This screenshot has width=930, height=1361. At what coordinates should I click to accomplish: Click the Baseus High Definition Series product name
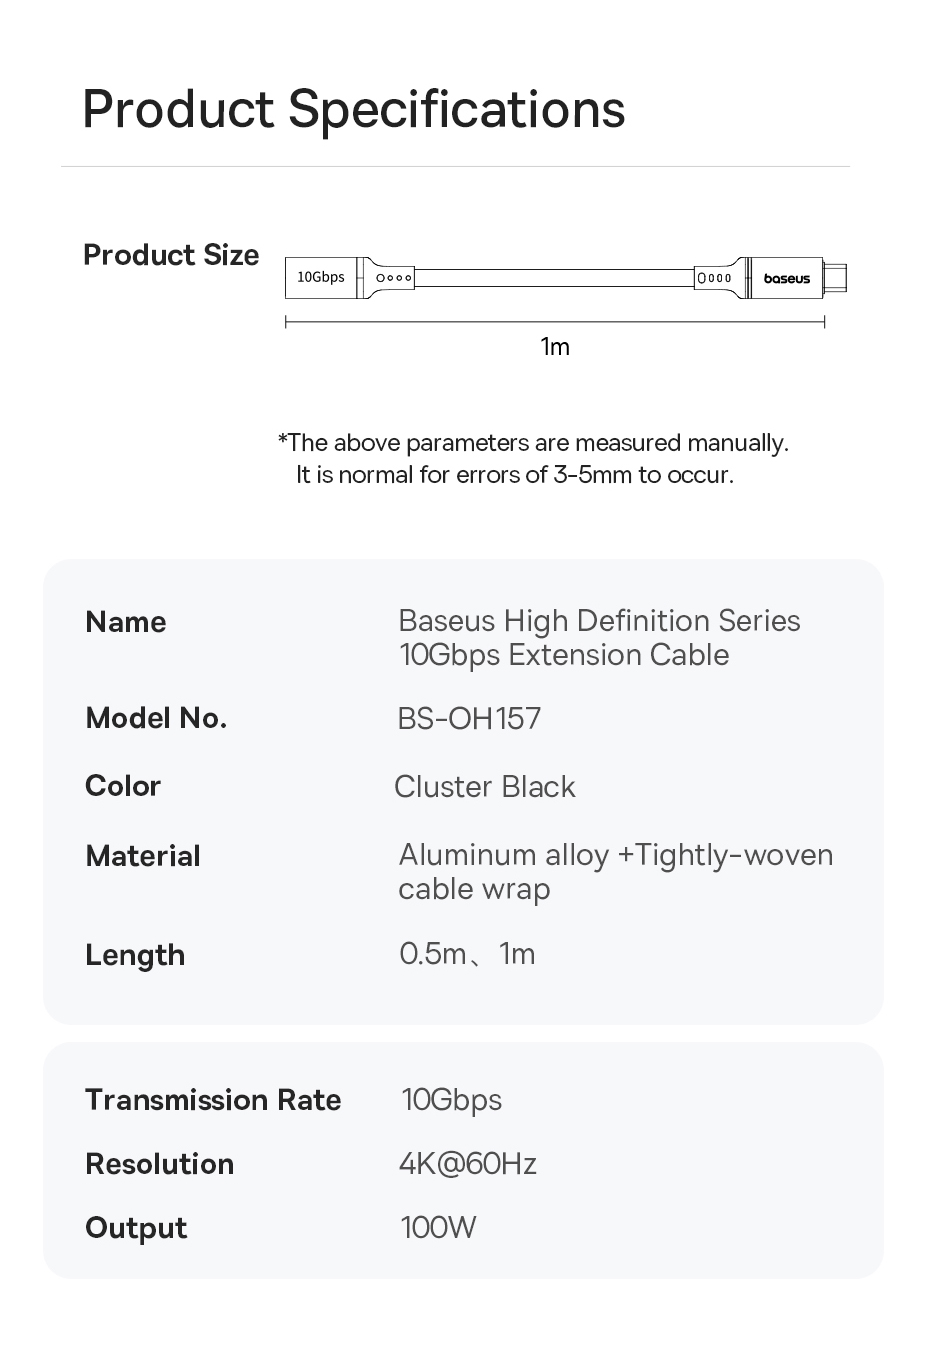pyautogui.click(x=599, y=638)
